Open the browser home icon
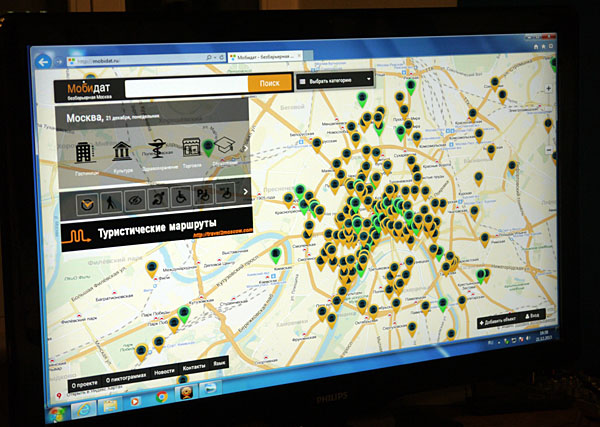 coord(536,46)
